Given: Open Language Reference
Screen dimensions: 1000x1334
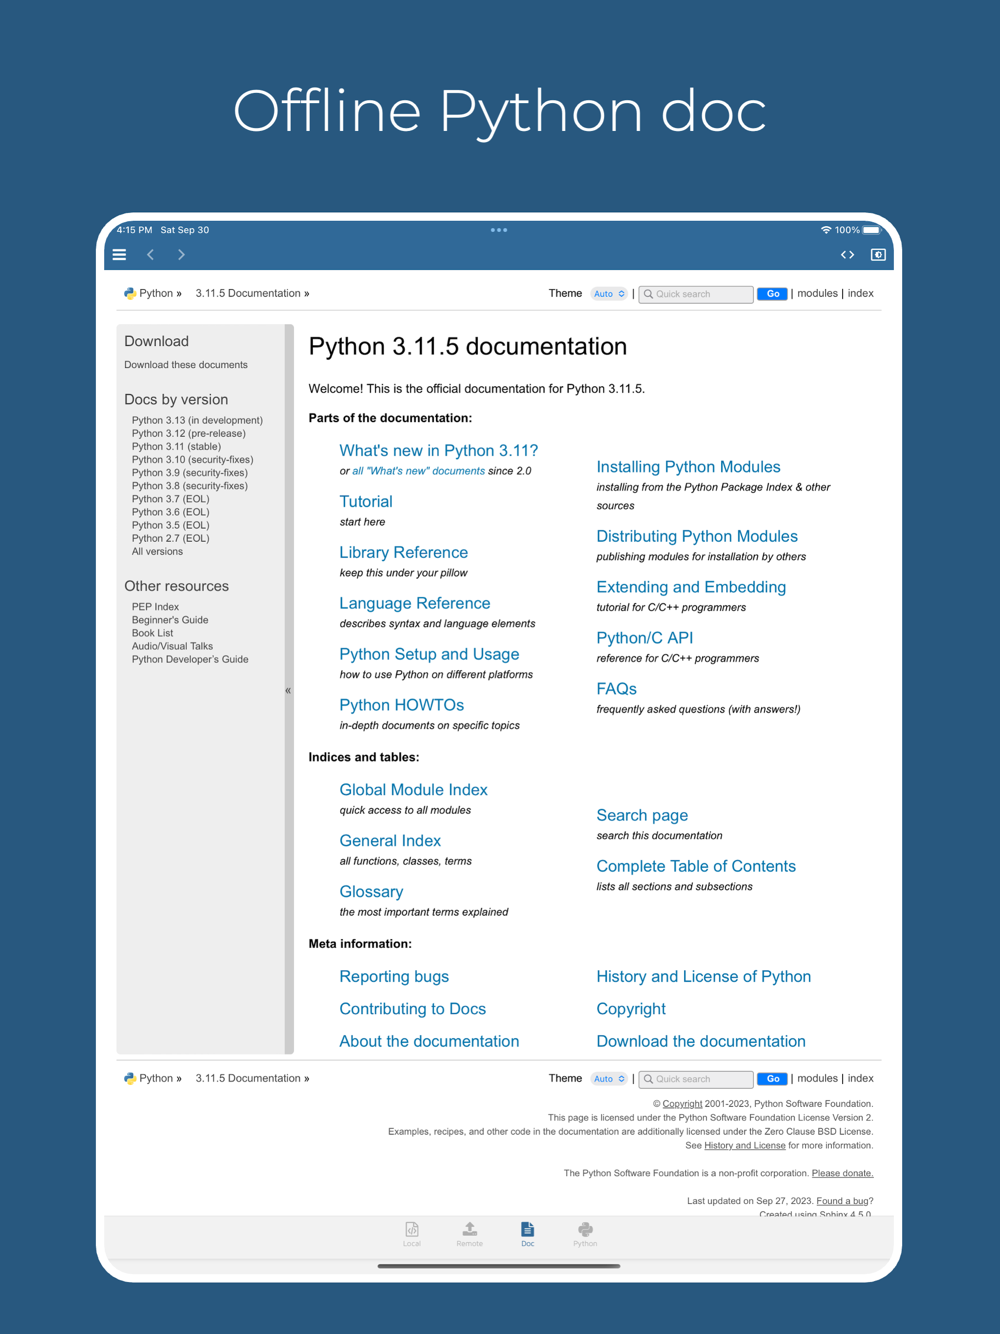Looking at the screenshot, I should (x=414, y=603).
